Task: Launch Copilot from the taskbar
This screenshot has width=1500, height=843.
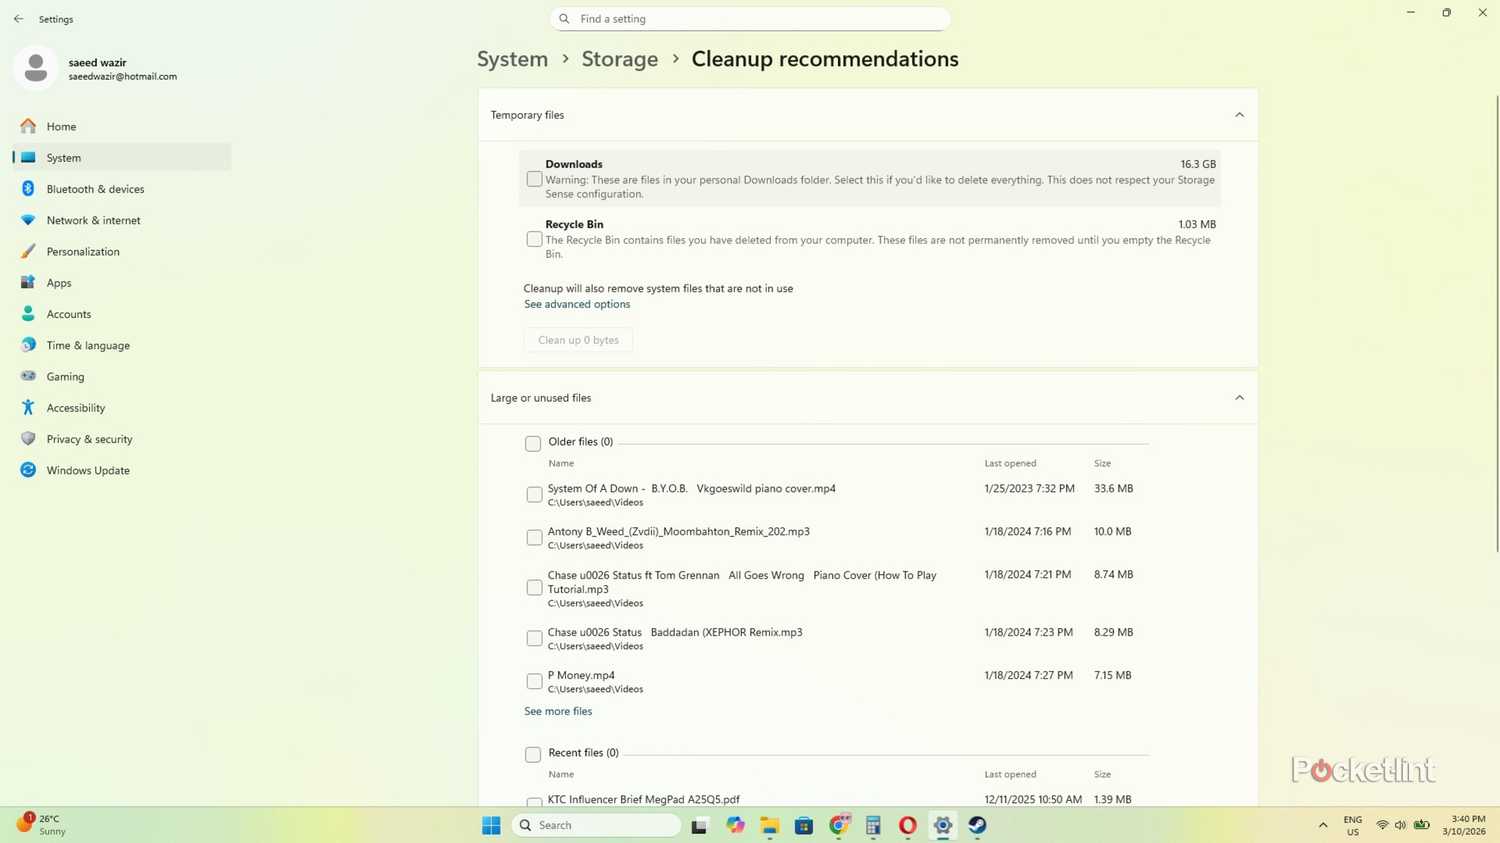Action: coord(734,825)
